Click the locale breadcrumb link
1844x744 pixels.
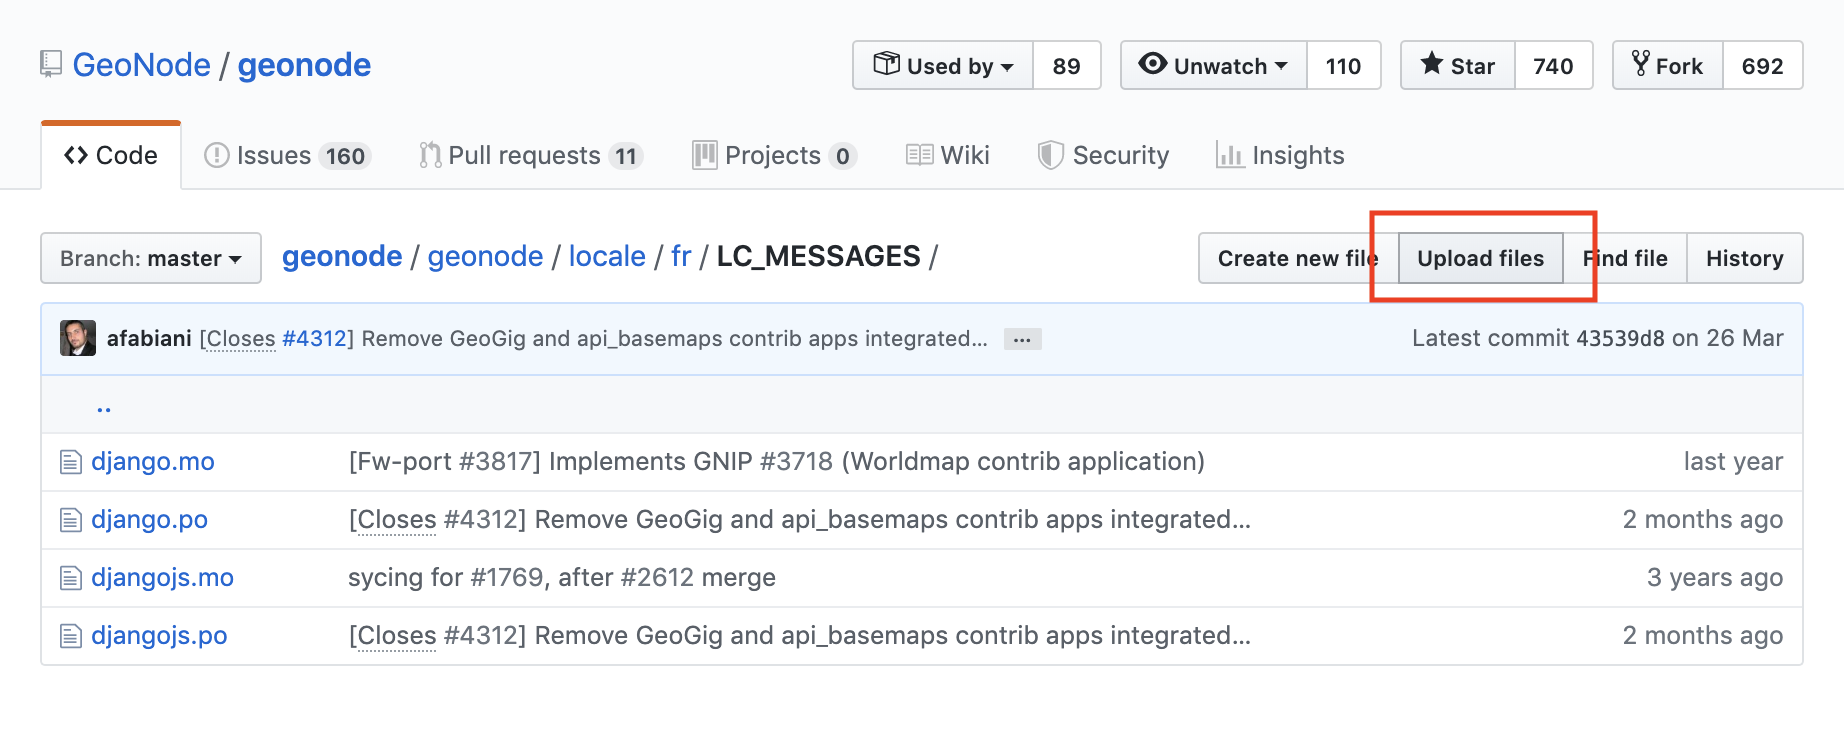click(x=607, y=257)
